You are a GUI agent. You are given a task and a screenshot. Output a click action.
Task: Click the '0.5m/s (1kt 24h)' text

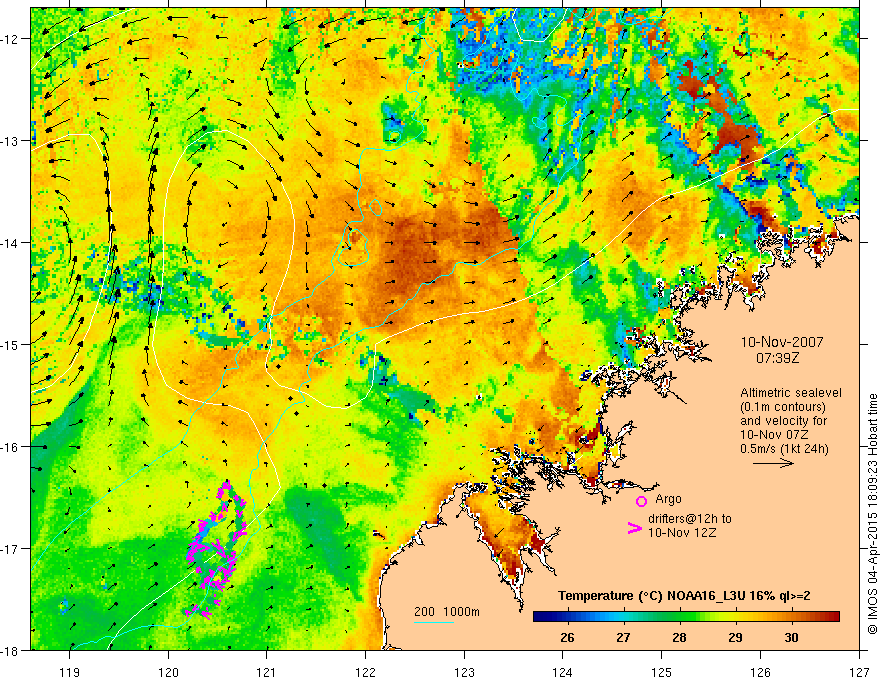click(x=784, y=449)
